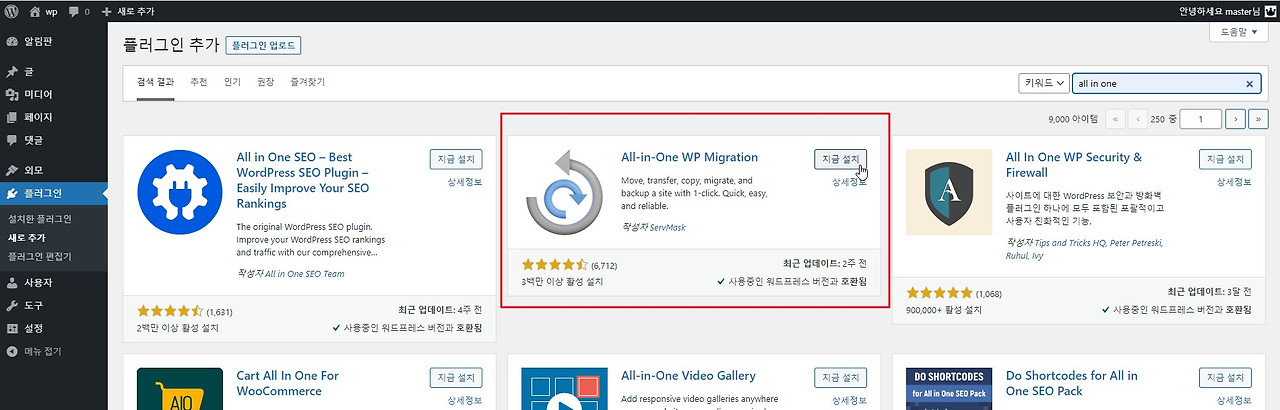Open the WordPress logo menu
This screenshot has height=410, width=1280.
(x=11, y=11)
